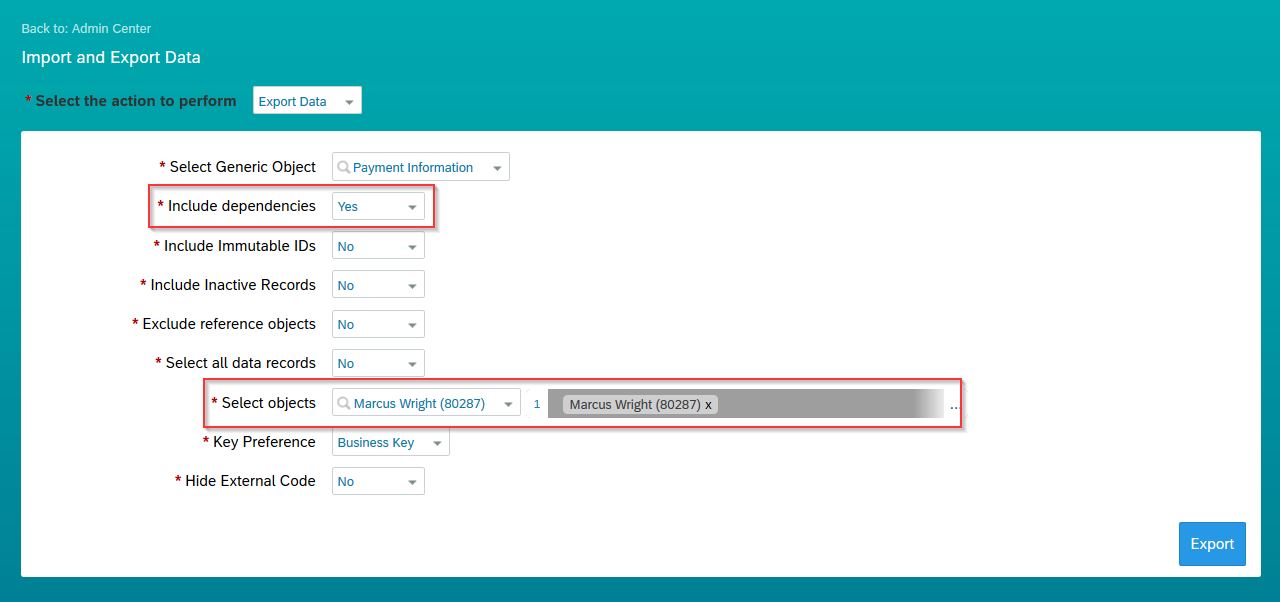Viewport: 1280px width, 602px height.
Task: Open the Select Generic Object dropdown
Action: click(420, 167)
